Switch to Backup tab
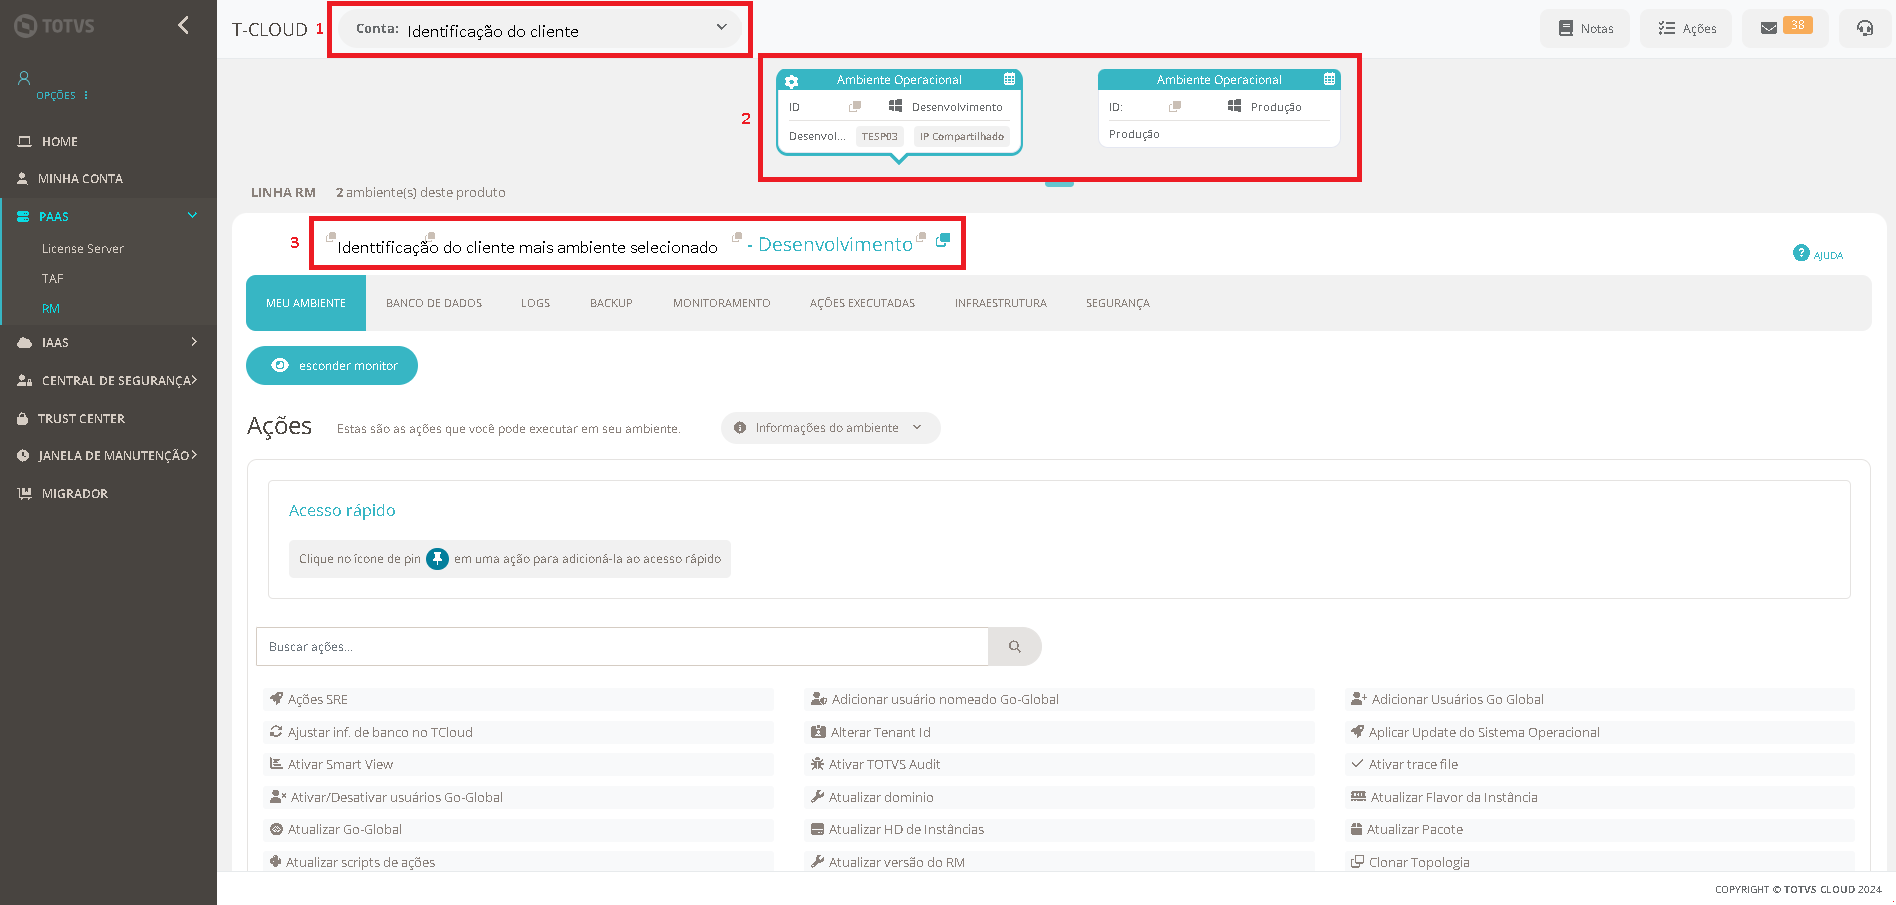Screen dimensions: 1896x905 coord(611,303)
